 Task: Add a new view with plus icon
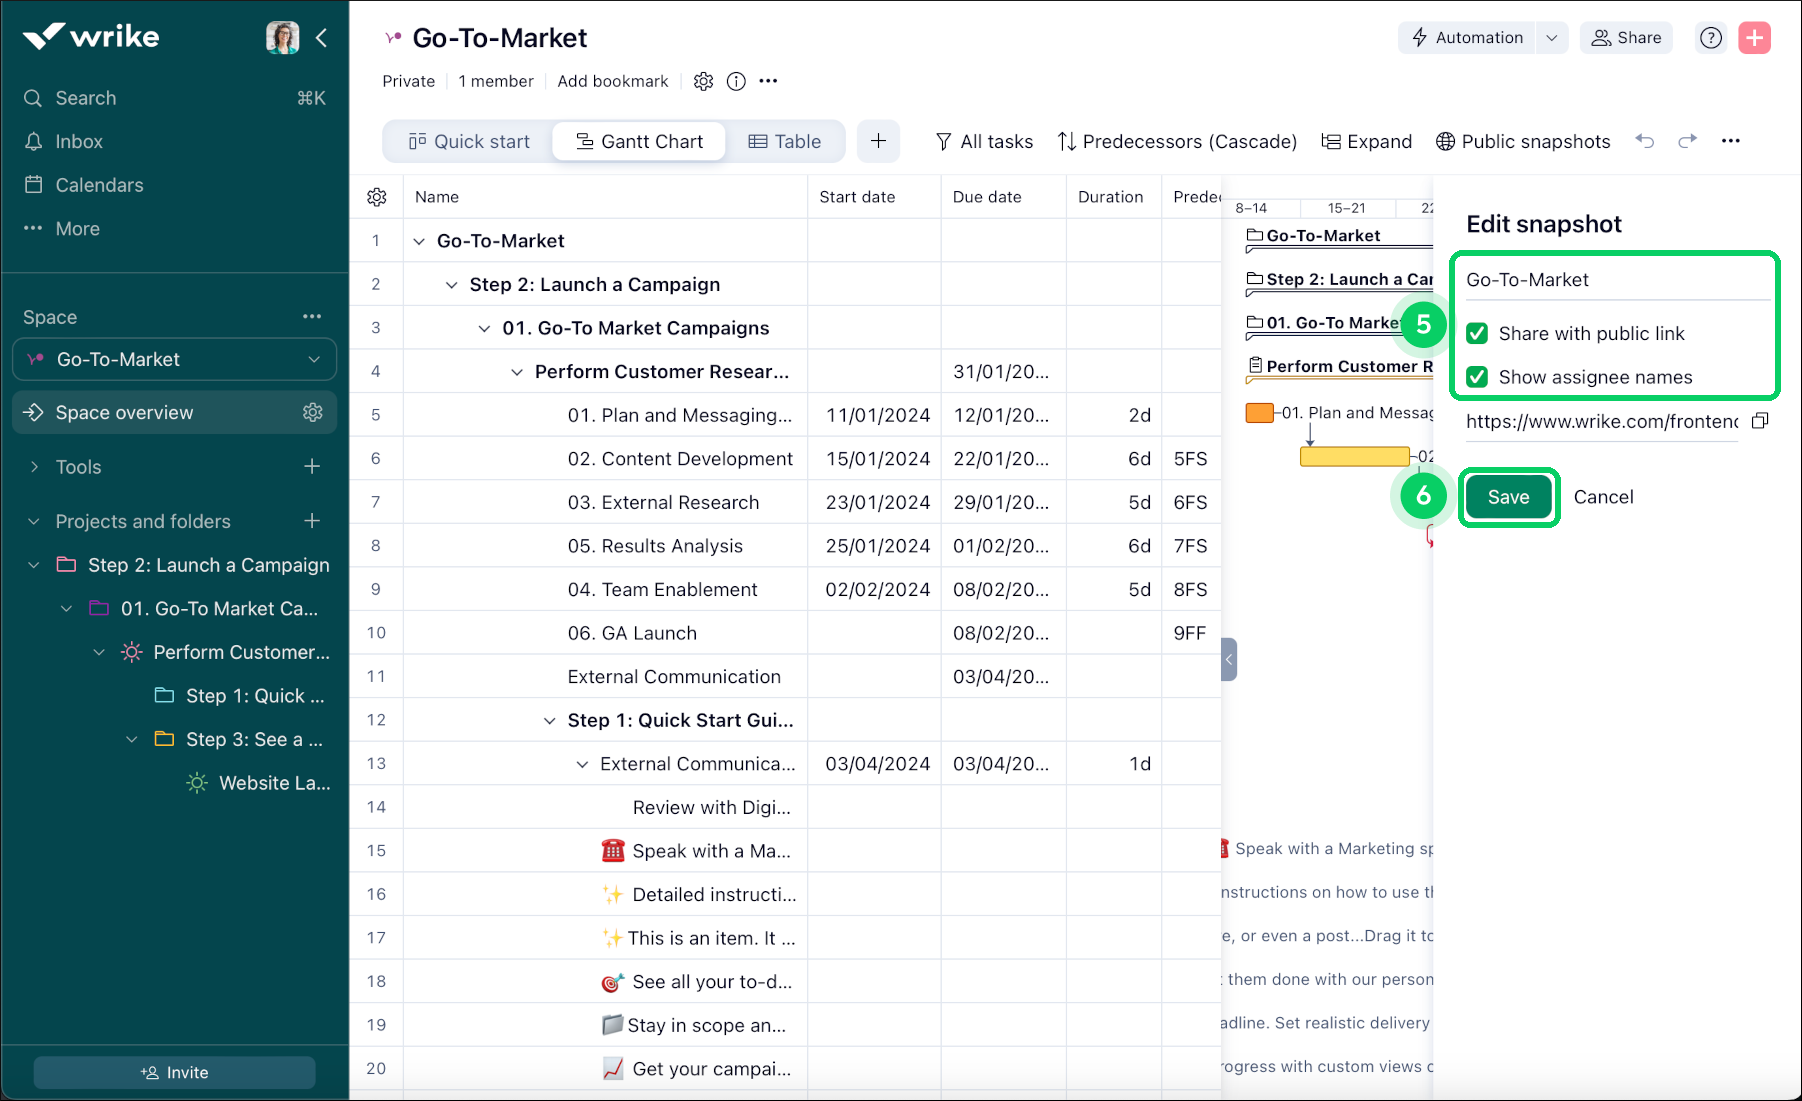(x=878, y=141)
